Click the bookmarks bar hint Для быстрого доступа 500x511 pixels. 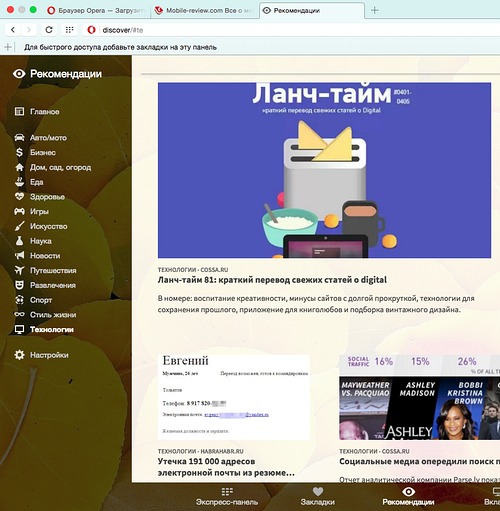click(120, 47)
